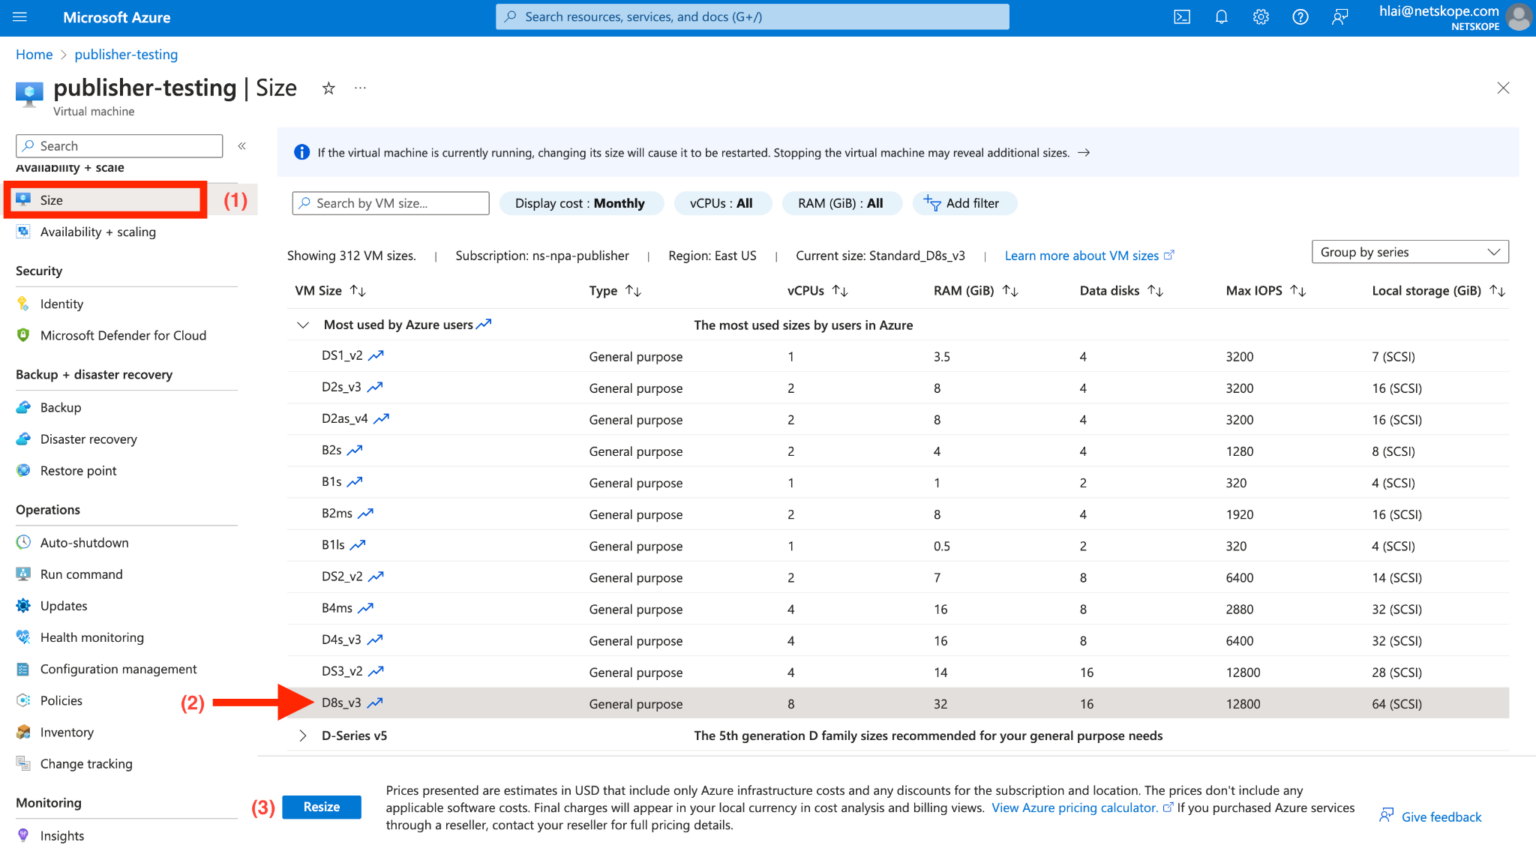Collapse the sidebar with the double-chevron control

pos(241,145)
